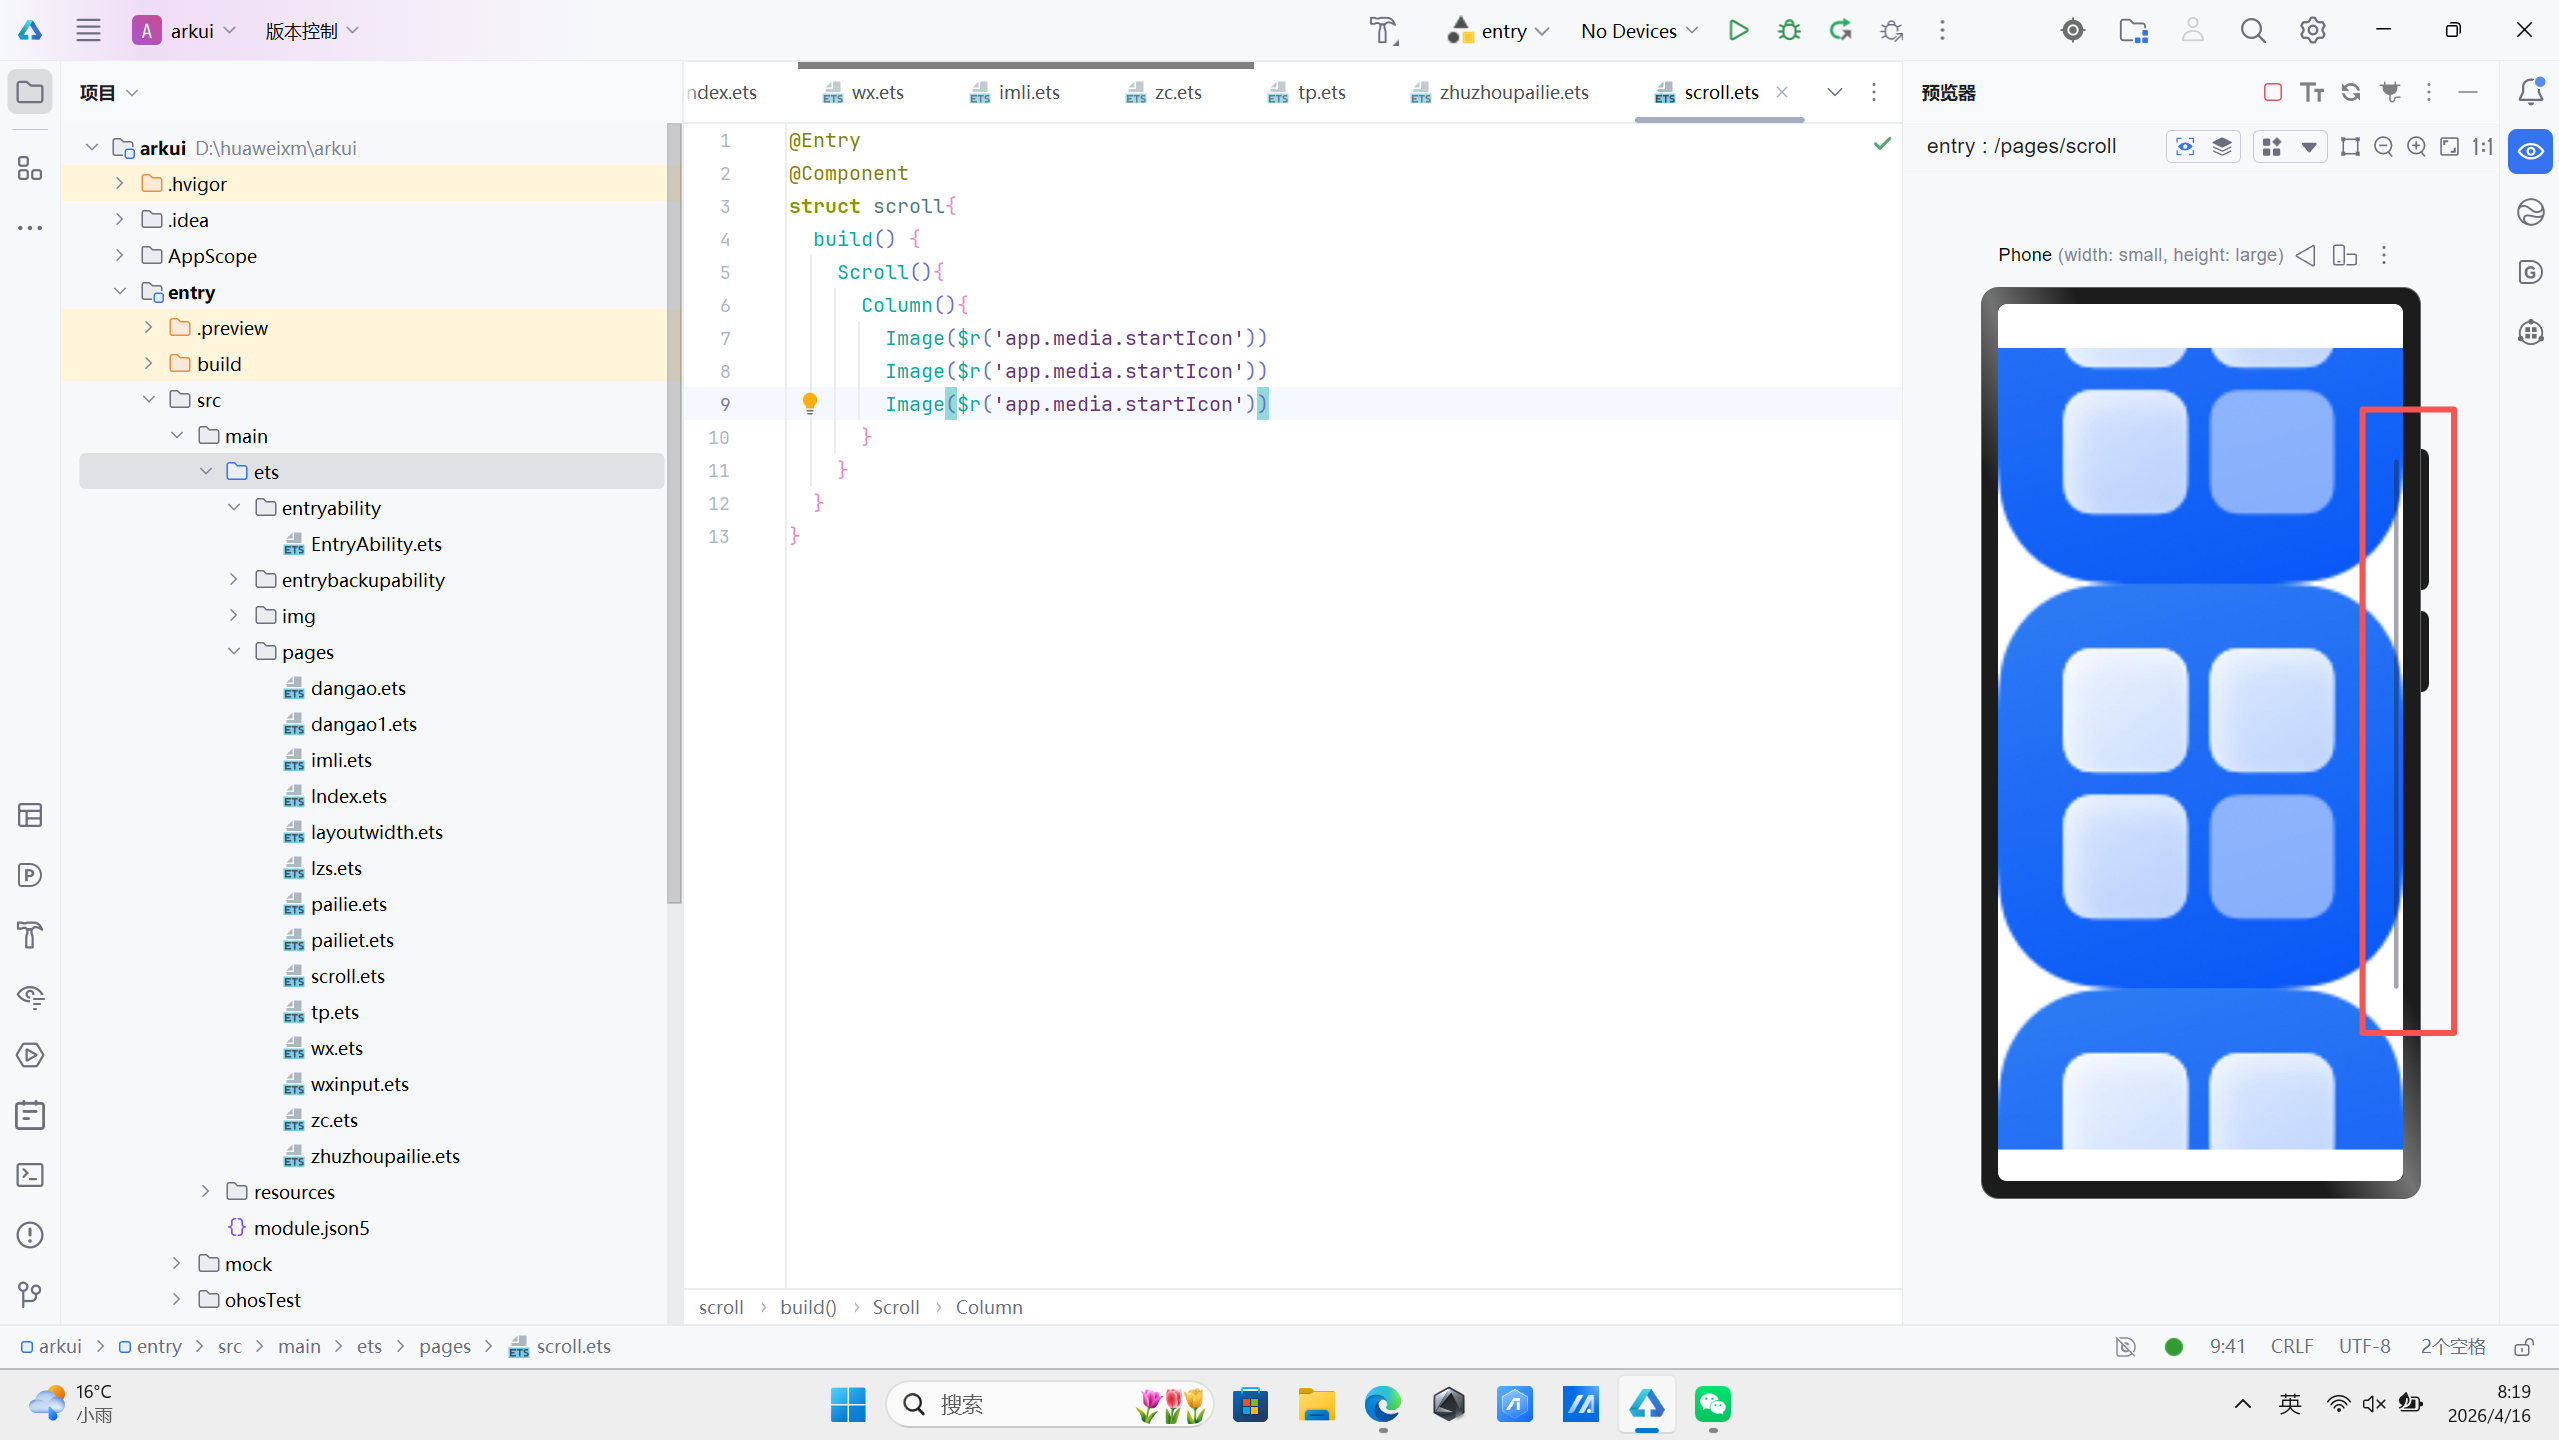
Task: Open WeChat from Windows taskbar
Action: click(1712, 1404)
